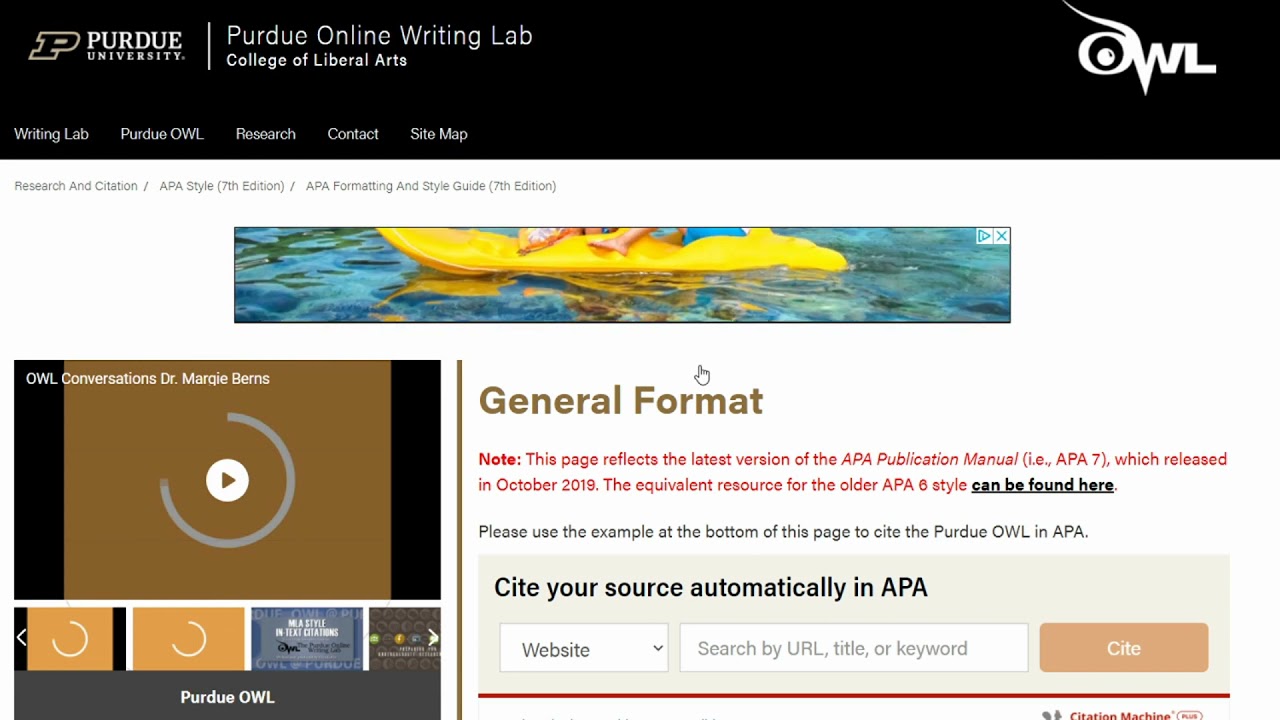Go to Research And Citation breadcrumb

pyautogui.click(x=76, y=186)
